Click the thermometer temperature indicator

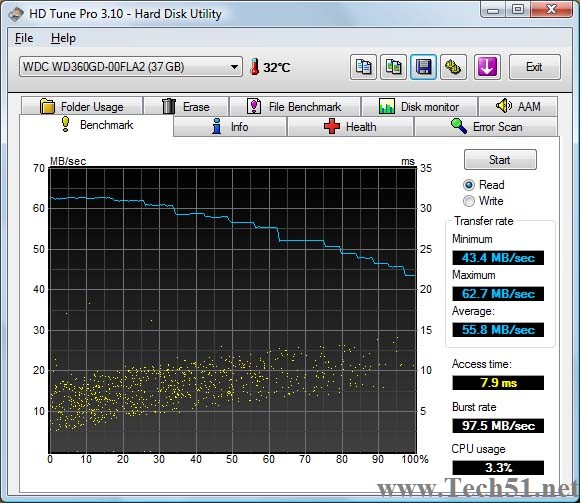(x=254, y=67)
